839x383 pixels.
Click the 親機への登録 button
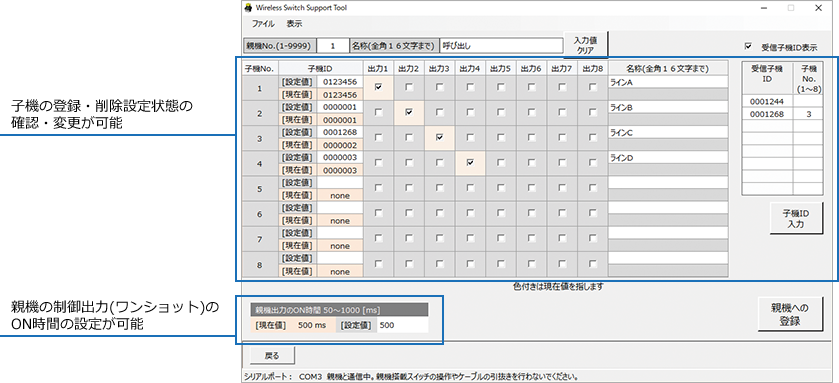pyautogui.click(x=789, y=314)
